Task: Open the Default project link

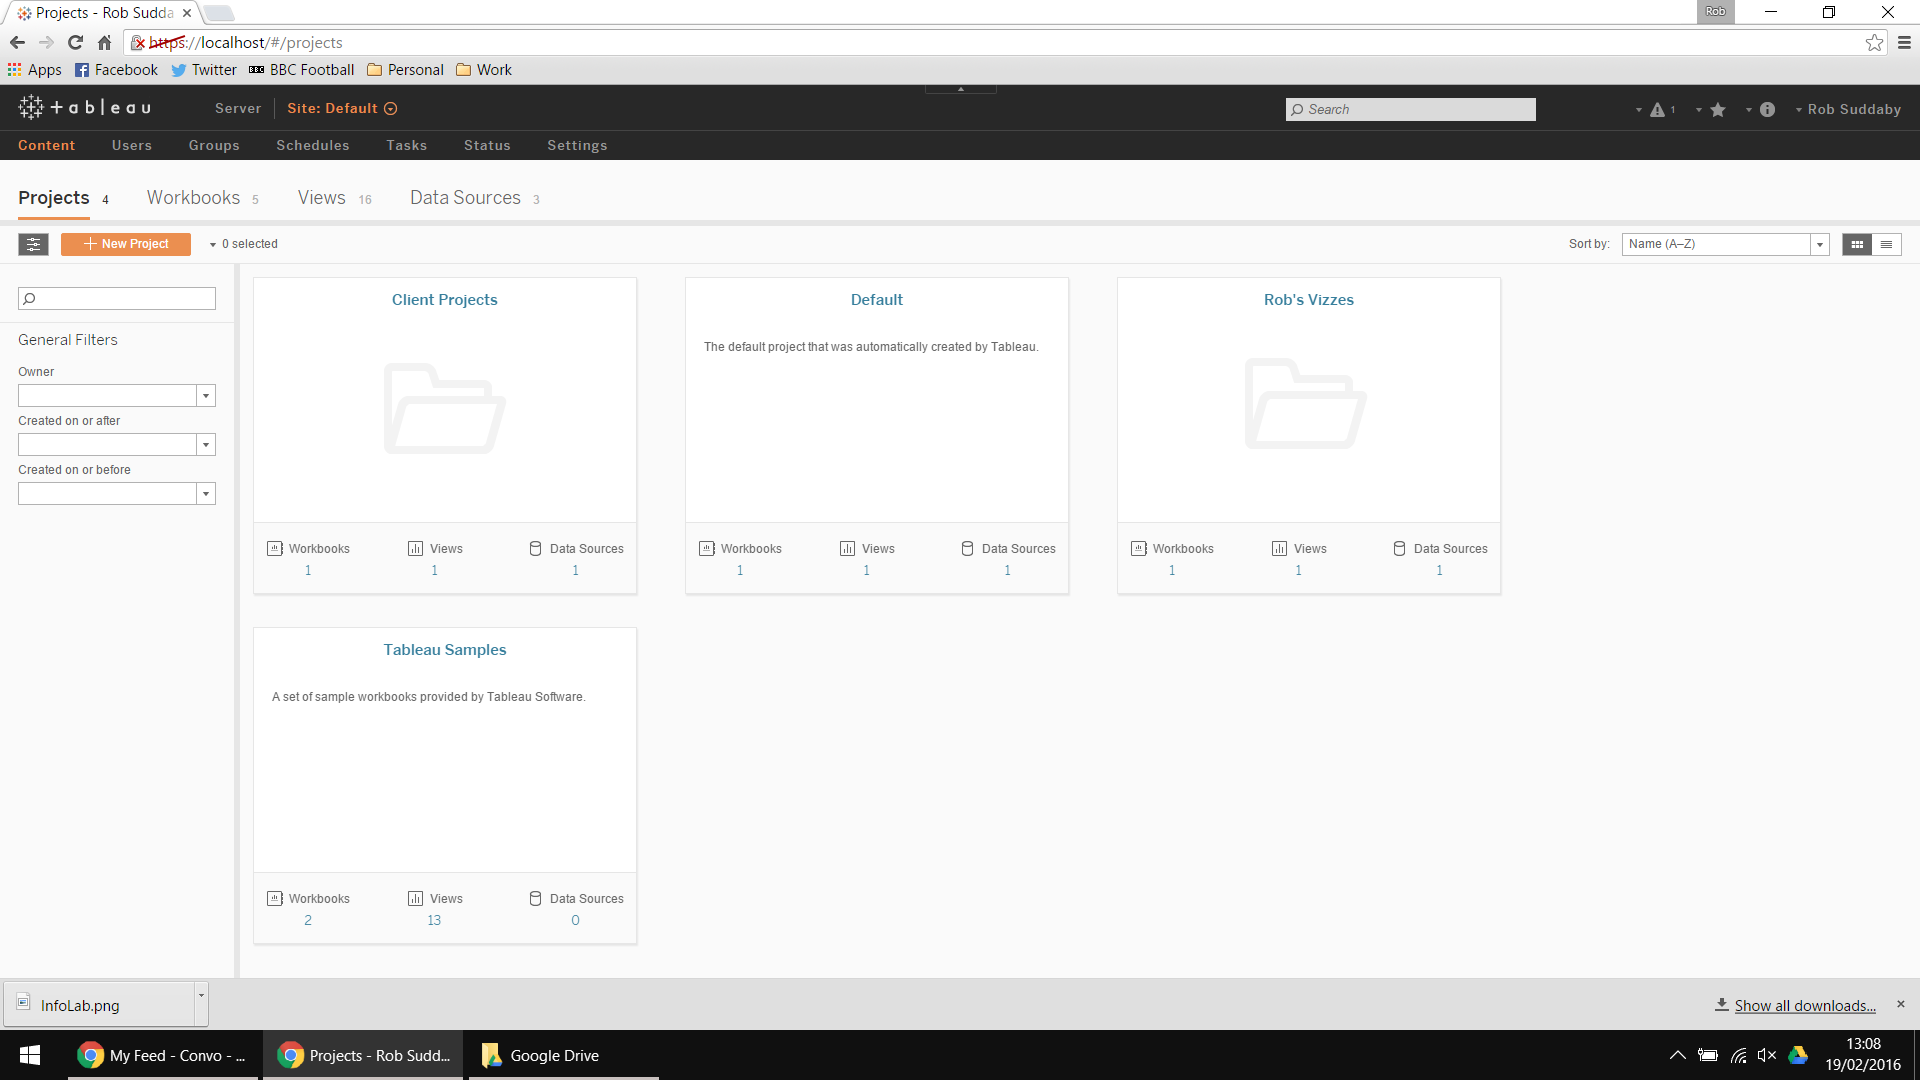Action: (x=877, y=300)
